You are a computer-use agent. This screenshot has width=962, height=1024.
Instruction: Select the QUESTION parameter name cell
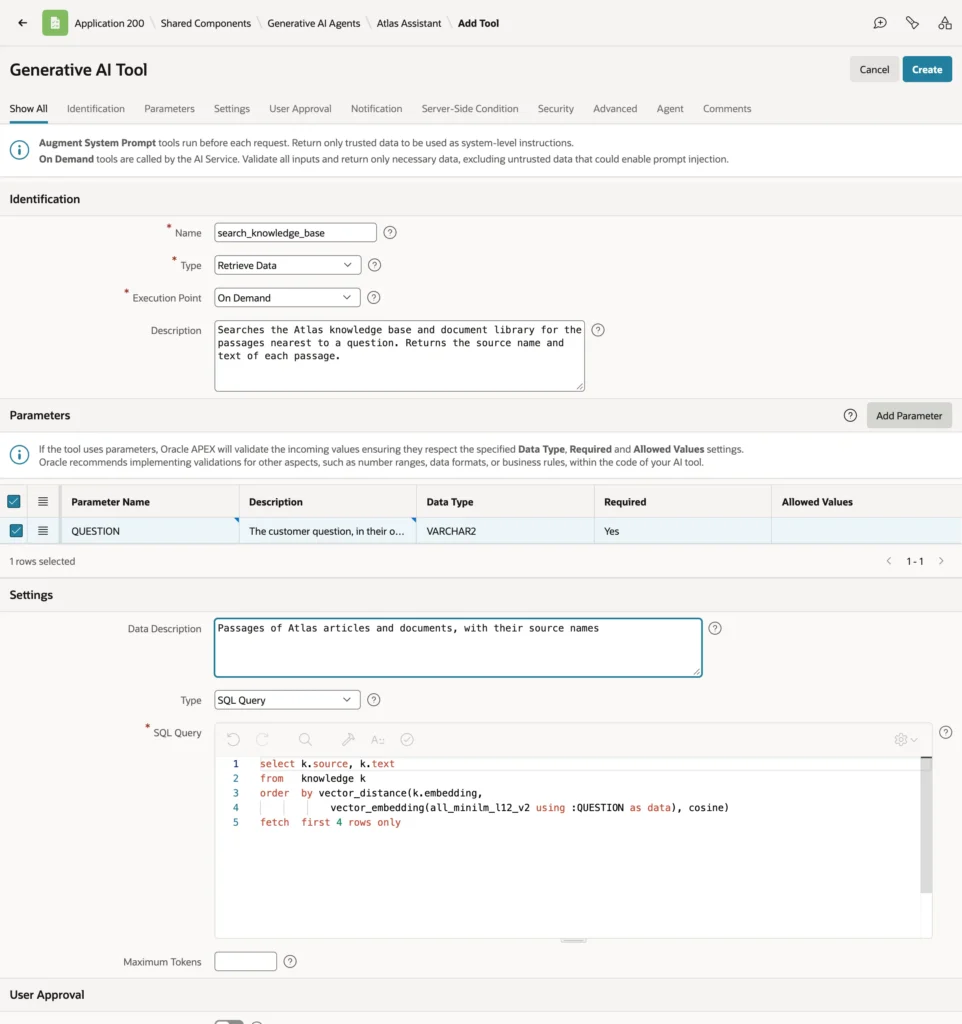click(150, 531)
